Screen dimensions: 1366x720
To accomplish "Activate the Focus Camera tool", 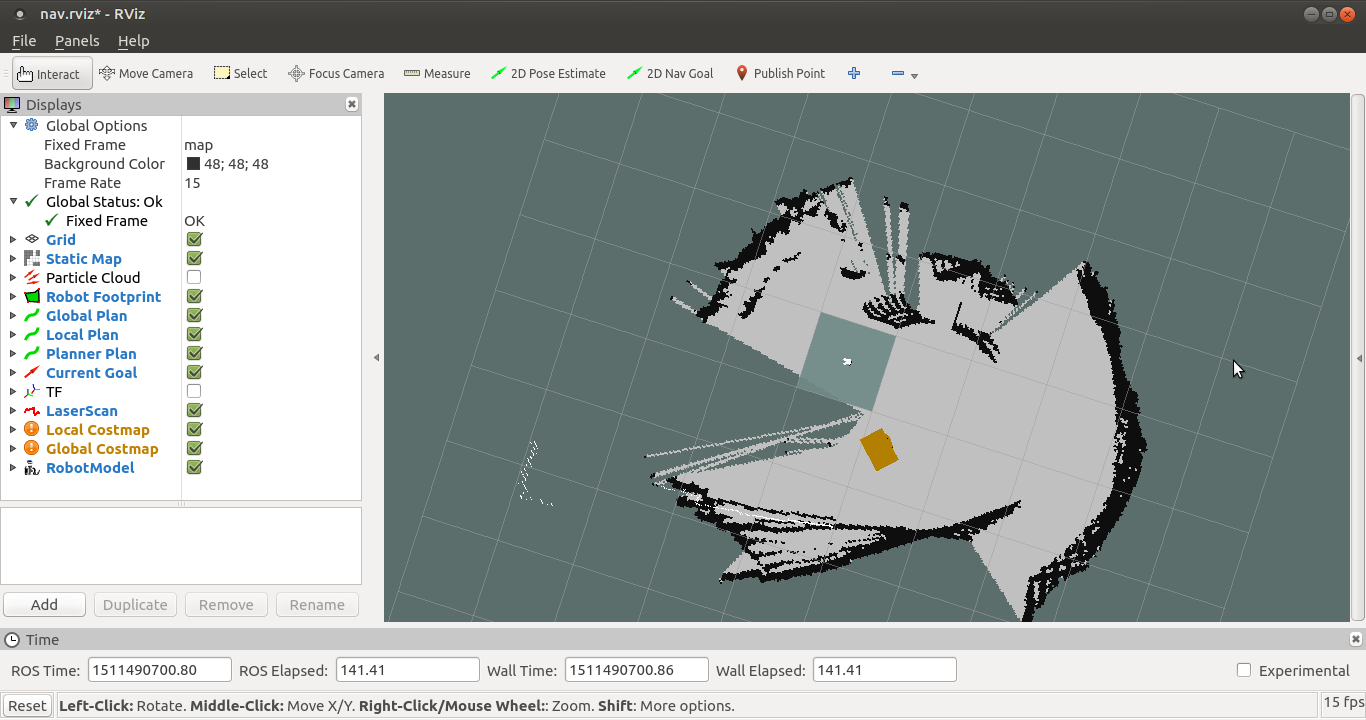I will [x=336, y=73].
